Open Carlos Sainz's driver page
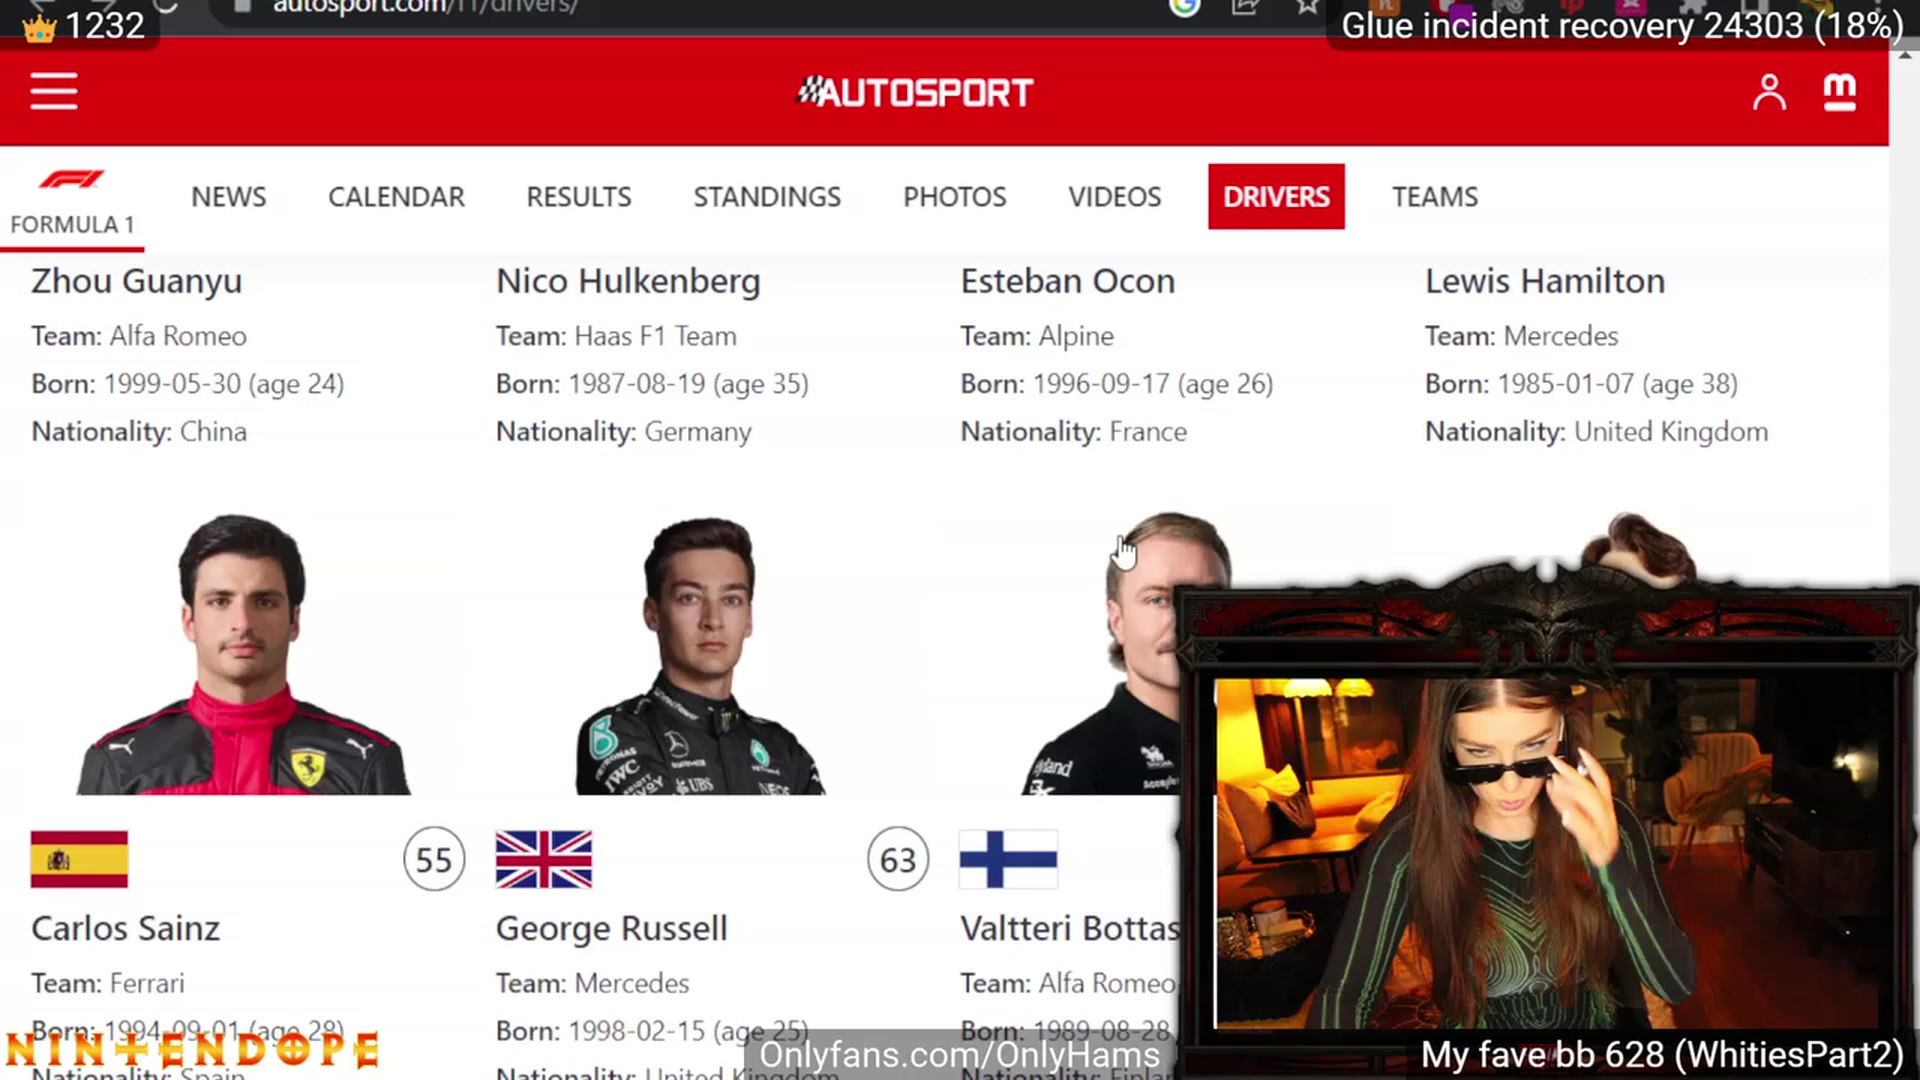The image size is (1920, 1080). tap(126, 928)
